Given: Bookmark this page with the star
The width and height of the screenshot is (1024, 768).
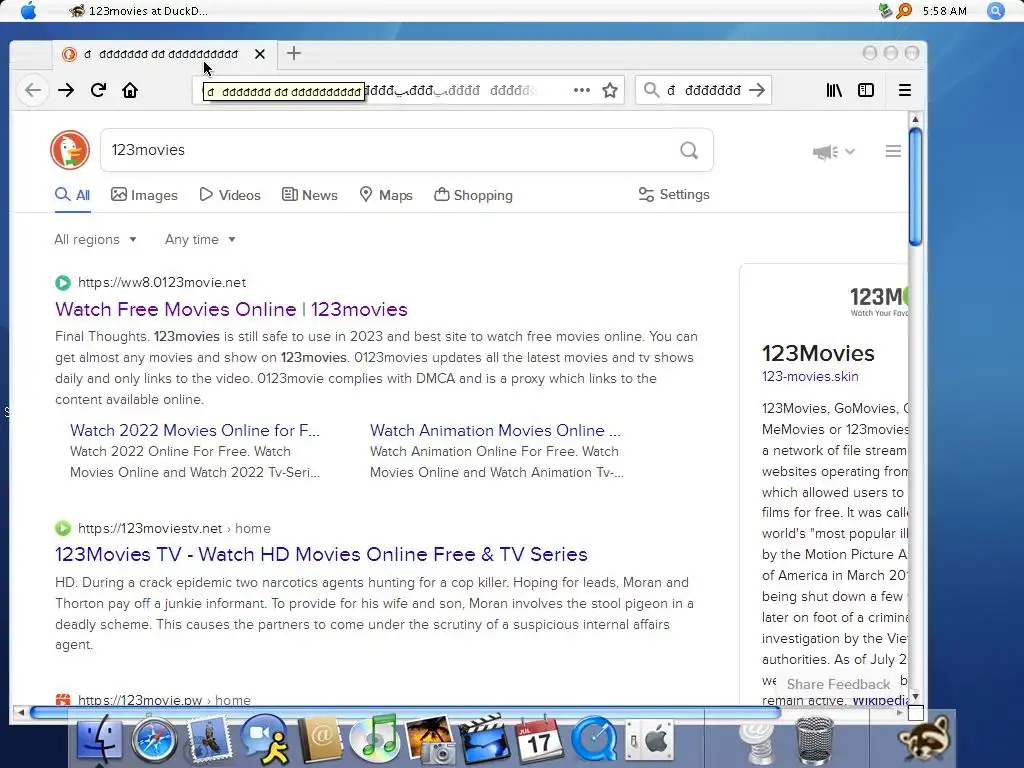Looking at the screenshot, I should point(610,90).
